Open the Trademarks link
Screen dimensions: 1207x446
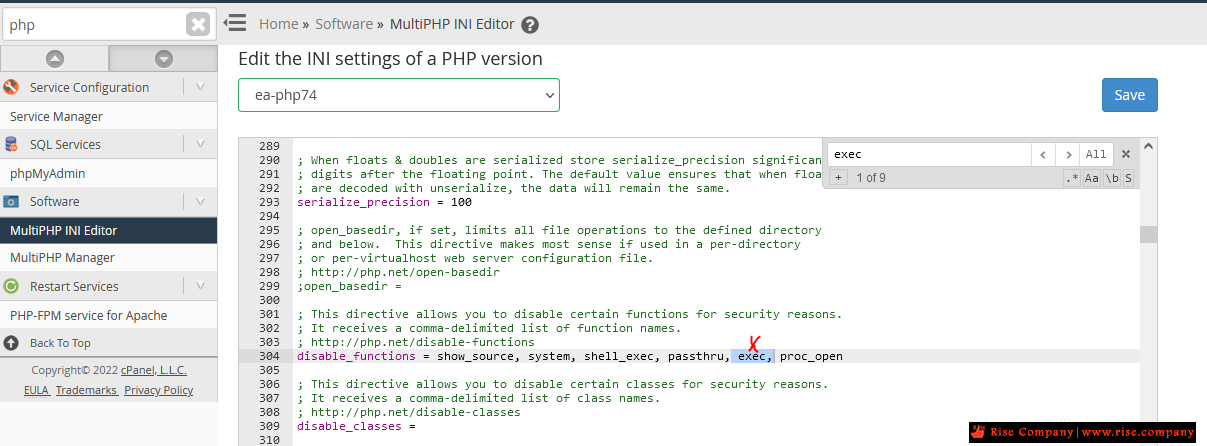[86, 390]
